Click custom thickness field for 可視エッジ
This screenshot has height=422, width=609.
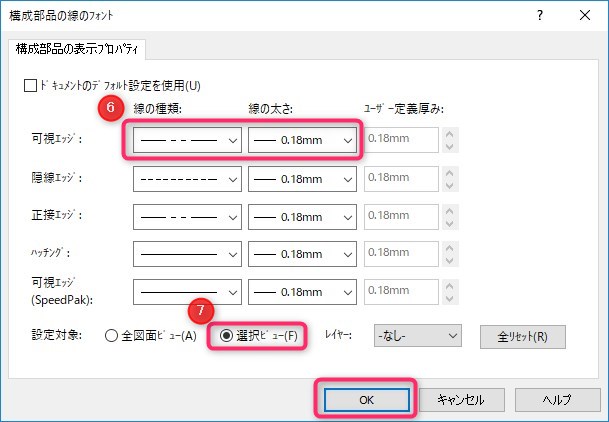tap(402, 141)
